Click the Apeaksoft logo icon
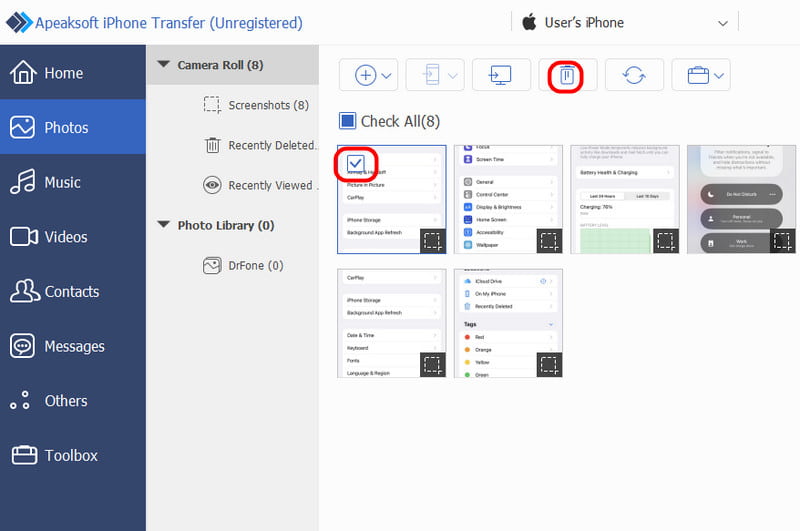 [x=18, y=22]
